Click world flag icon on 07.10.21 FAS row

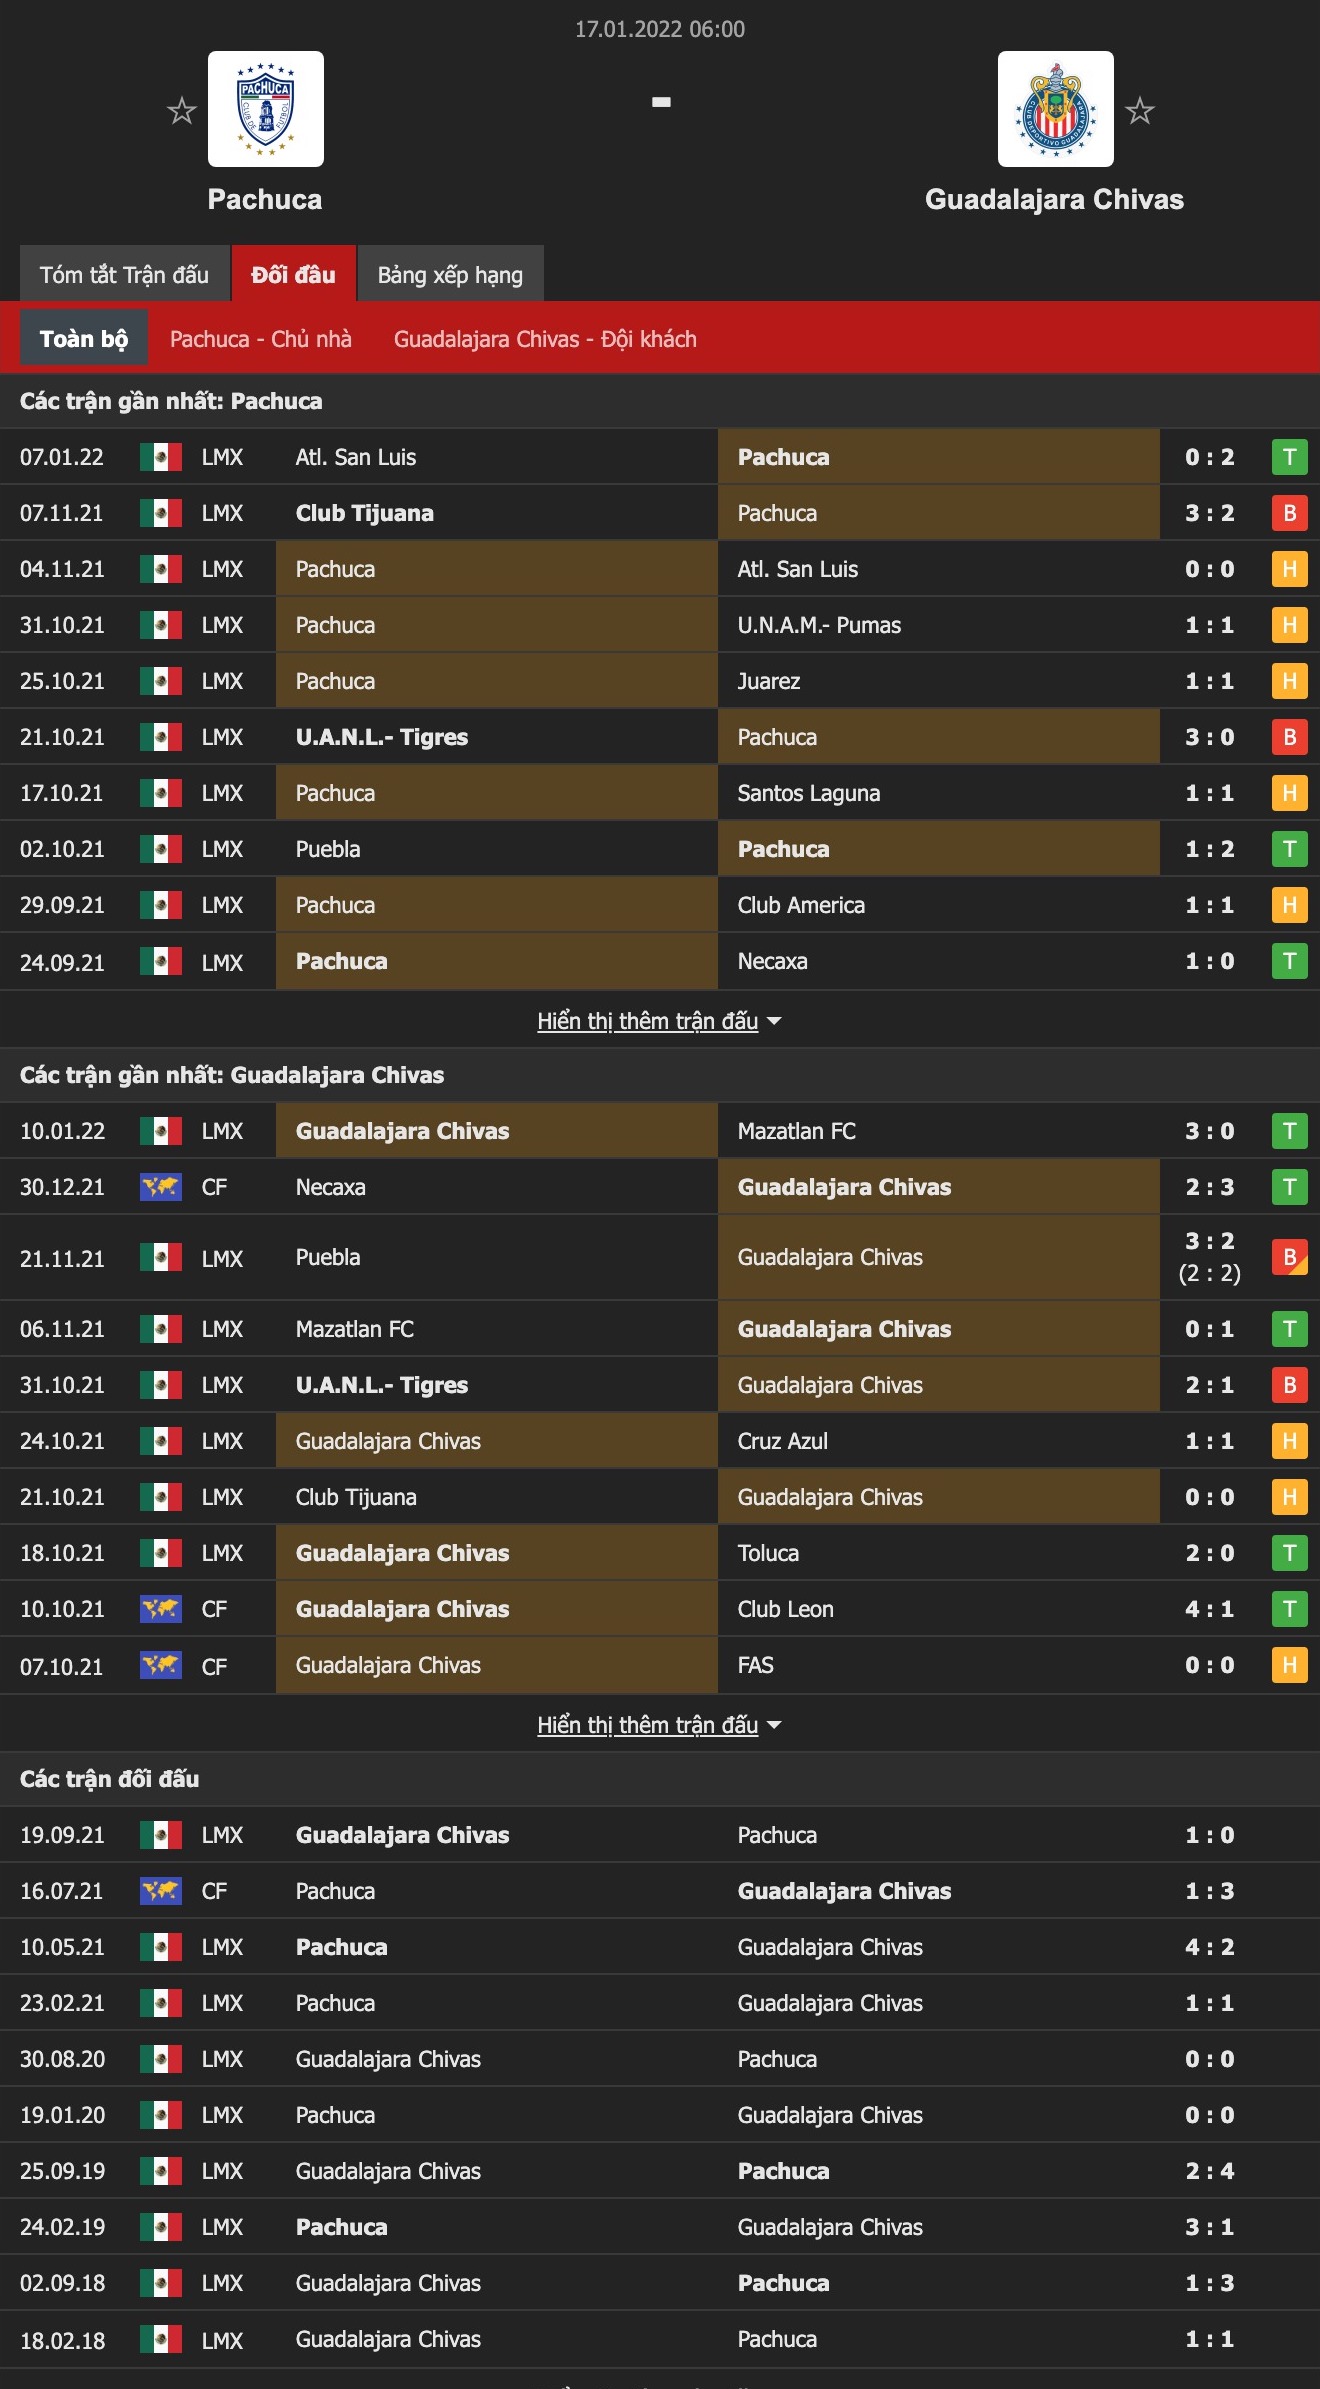click(161, 1665)
